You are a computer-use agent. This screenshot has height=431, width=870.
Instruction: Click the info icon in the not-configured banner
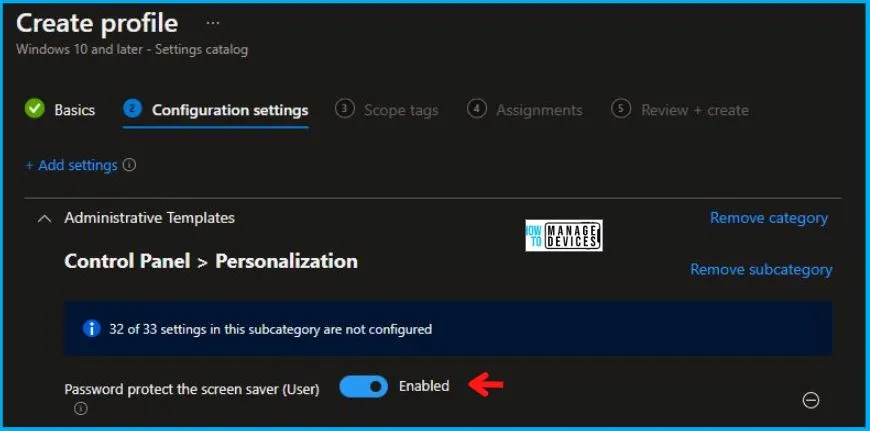92,328
